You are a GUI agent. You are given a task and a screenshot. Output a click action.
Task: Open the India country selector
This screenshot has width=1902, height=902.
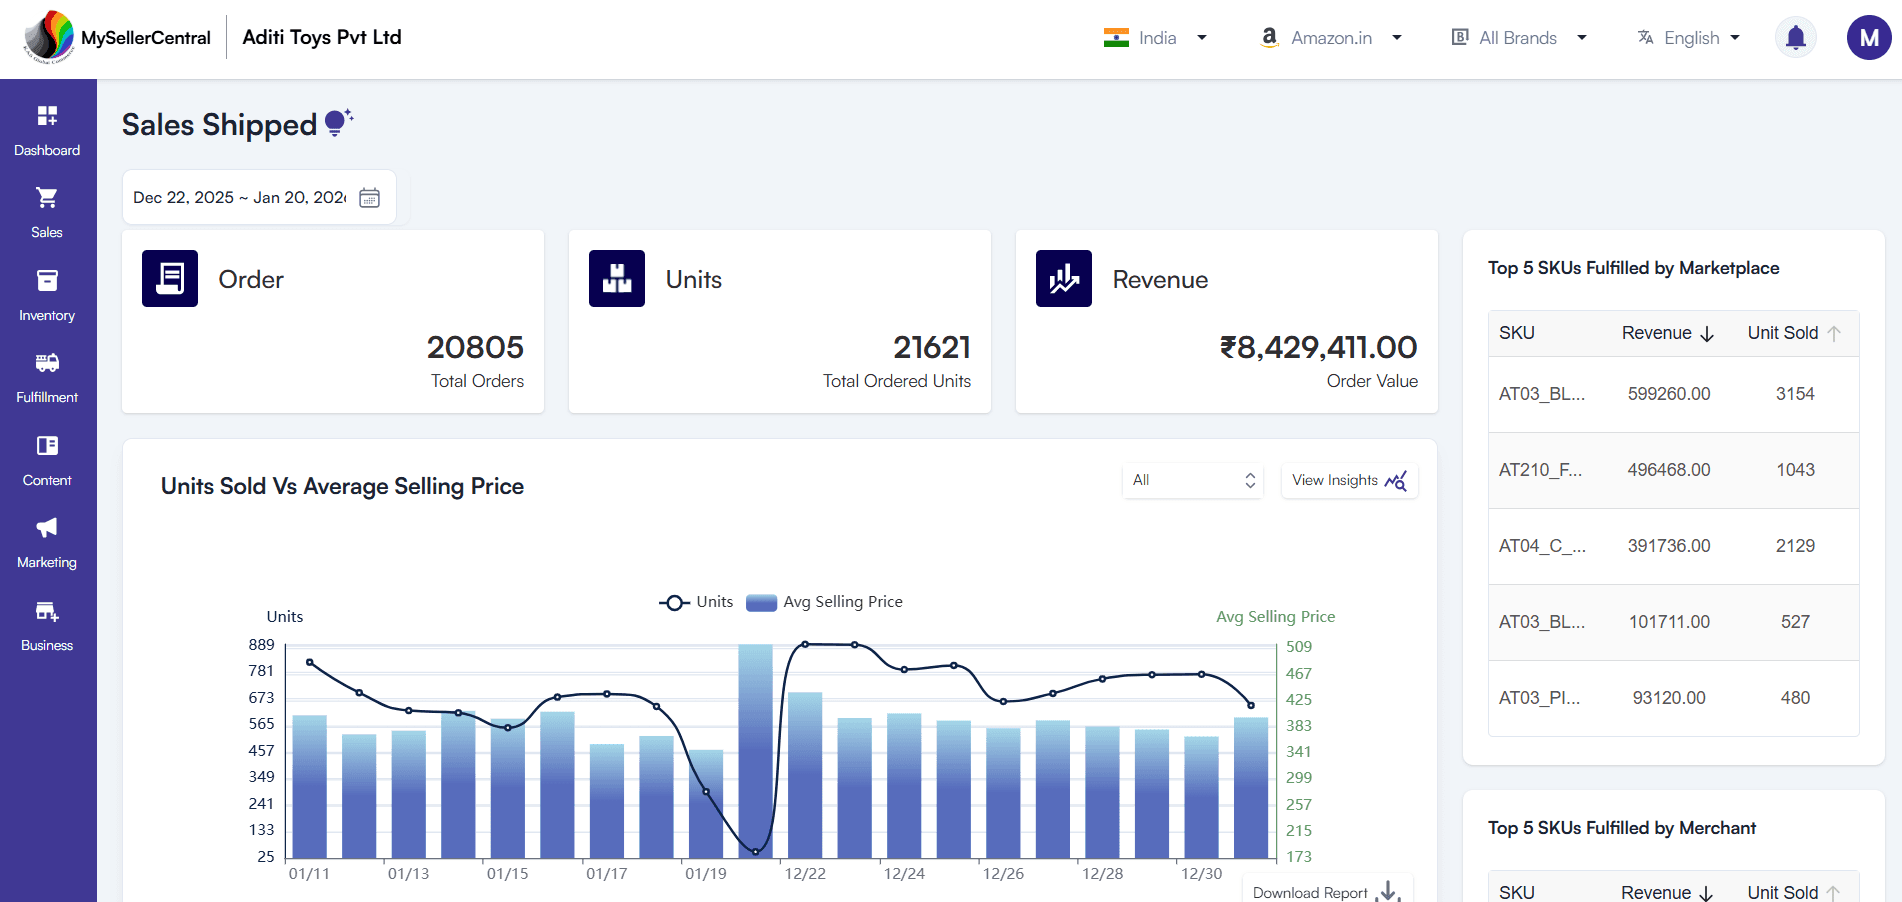point(1156,37)
